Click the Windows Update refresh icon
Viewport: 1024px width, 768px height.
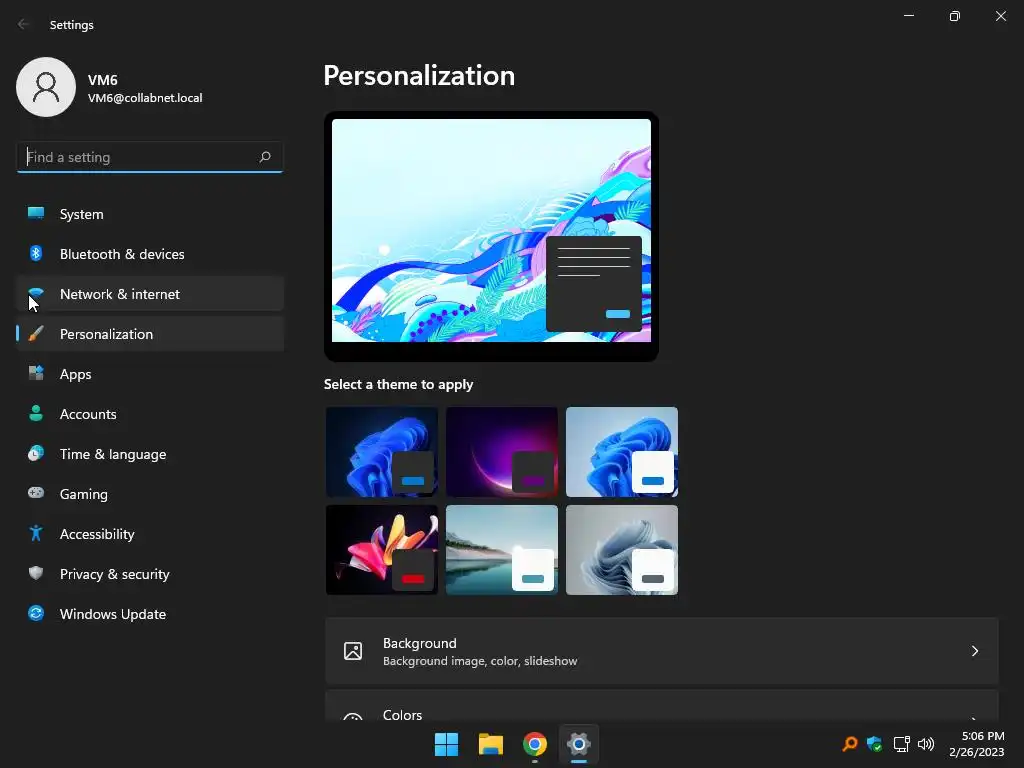(36, 613)
